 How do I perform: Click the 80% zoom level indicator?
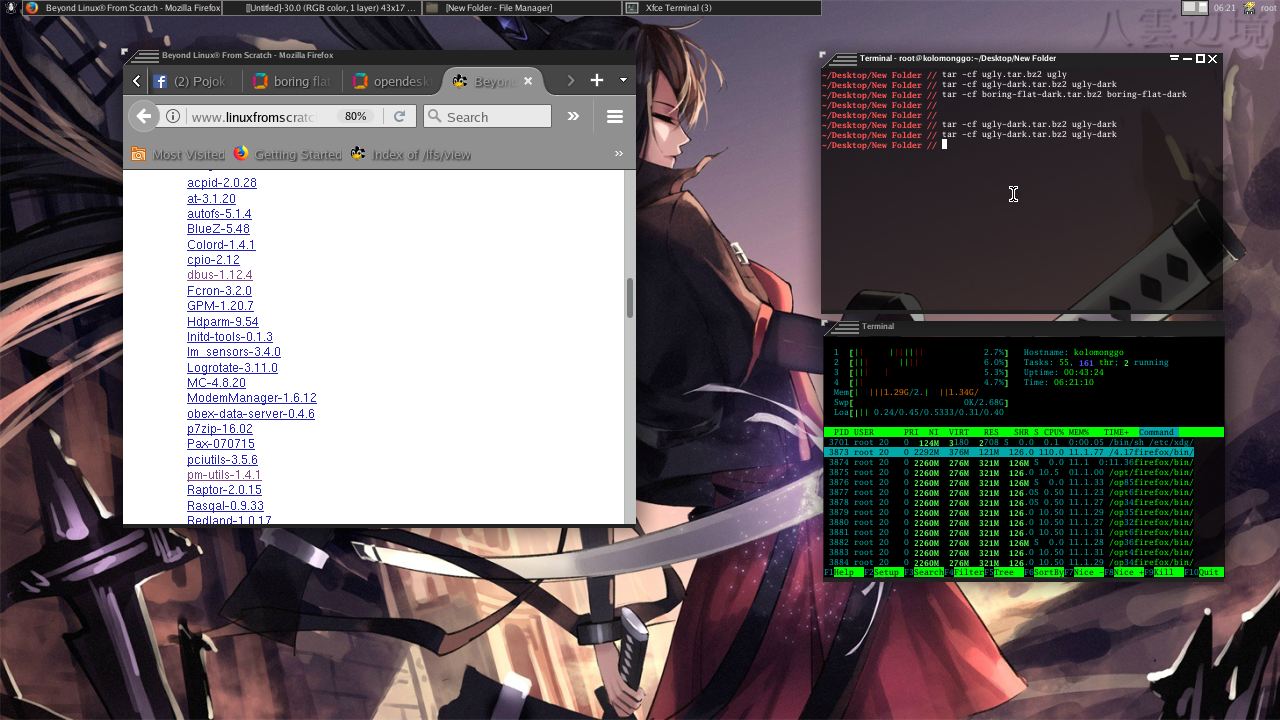pyautogui.click(x=356, y=116)
